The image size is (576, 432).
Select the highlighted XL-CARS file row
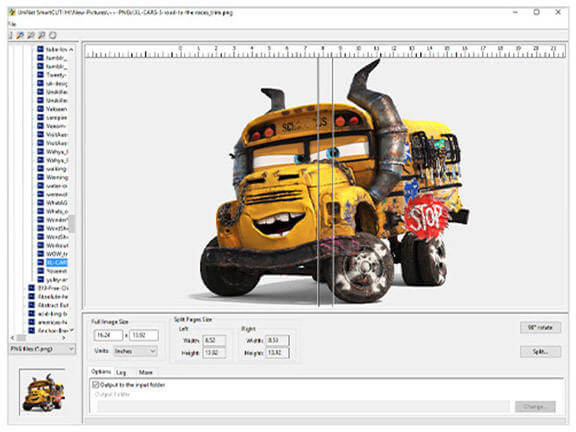coord(57,262)
